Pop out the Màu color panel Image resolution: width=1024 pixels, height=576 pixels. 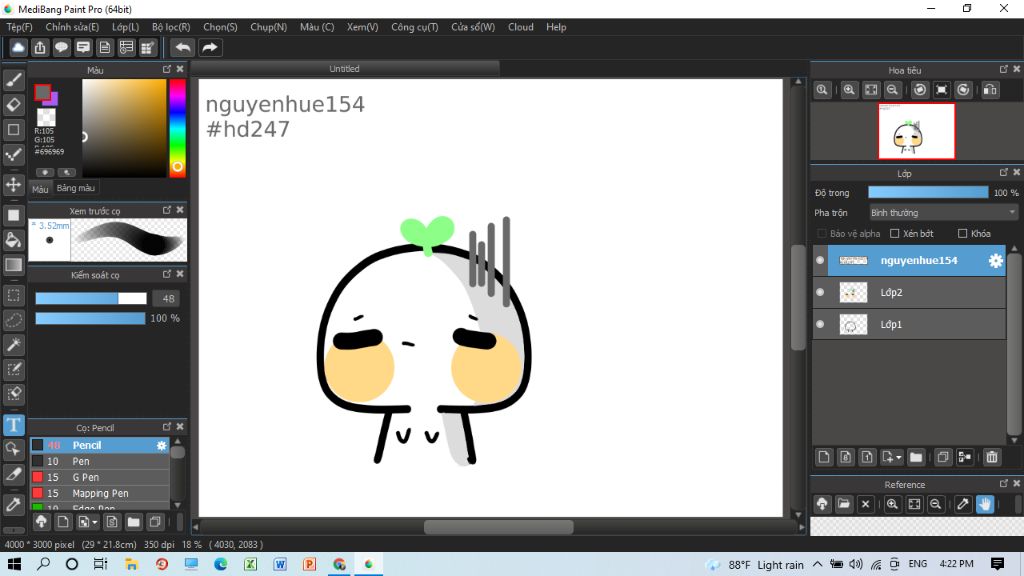167,69
